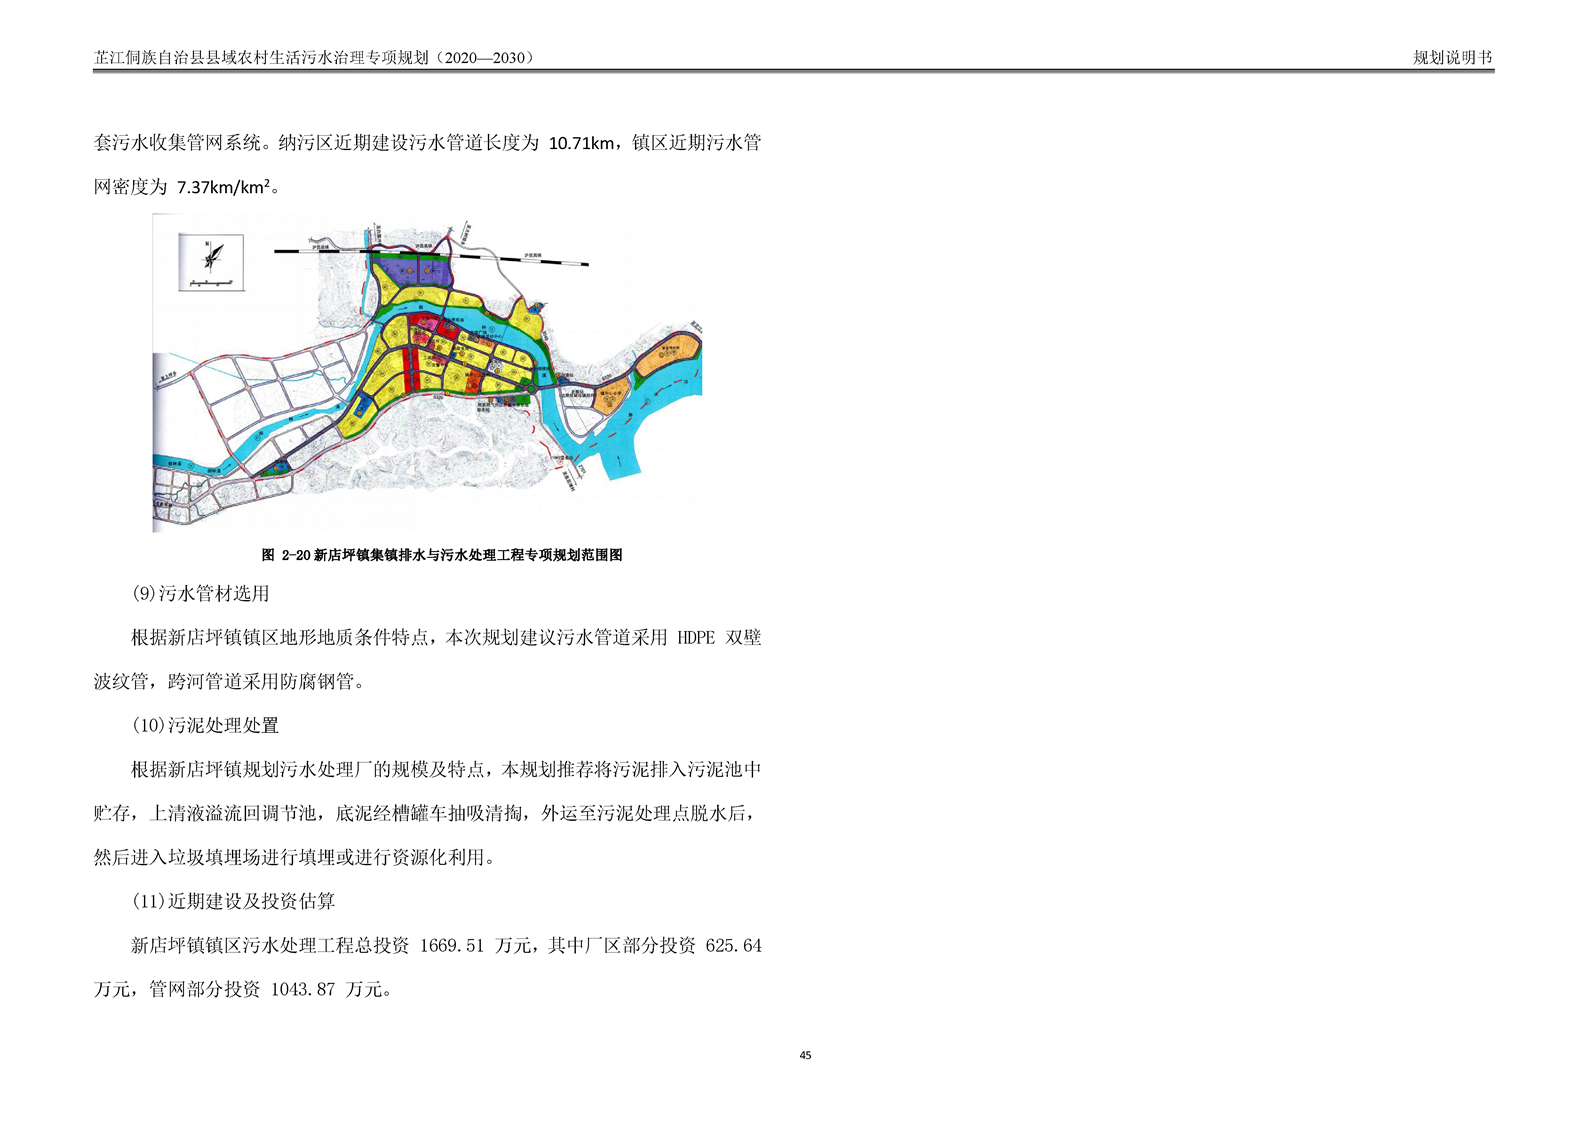The height and width of the screenshot is (1122, 1587).
Task: Click the scale bar below the compass
Action: pyautogui.click(x=211, y=284)
